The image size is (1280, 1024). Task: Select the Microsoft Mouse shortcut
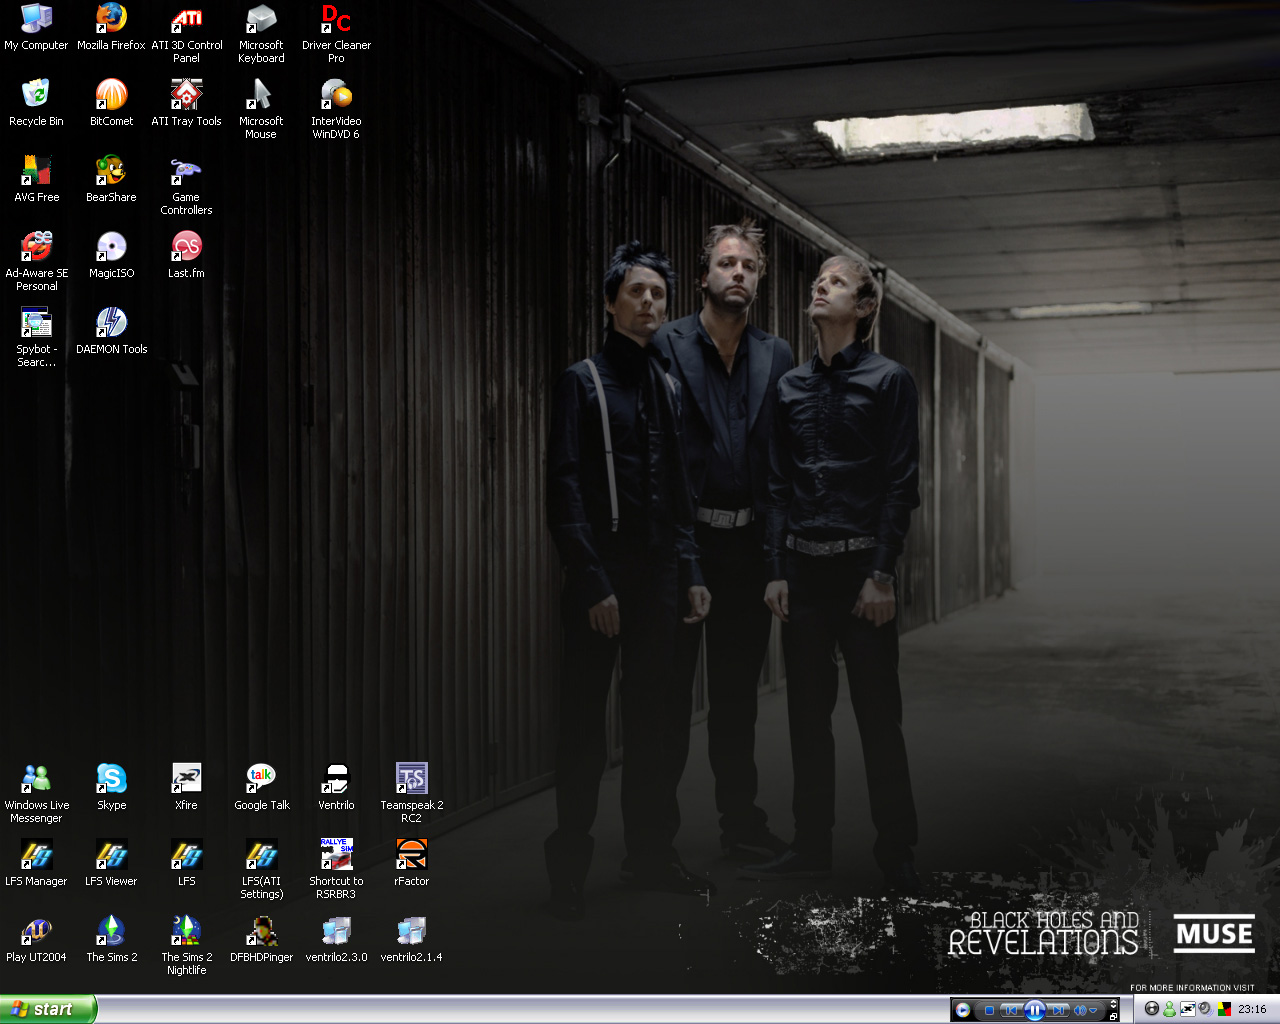(261, 109)
